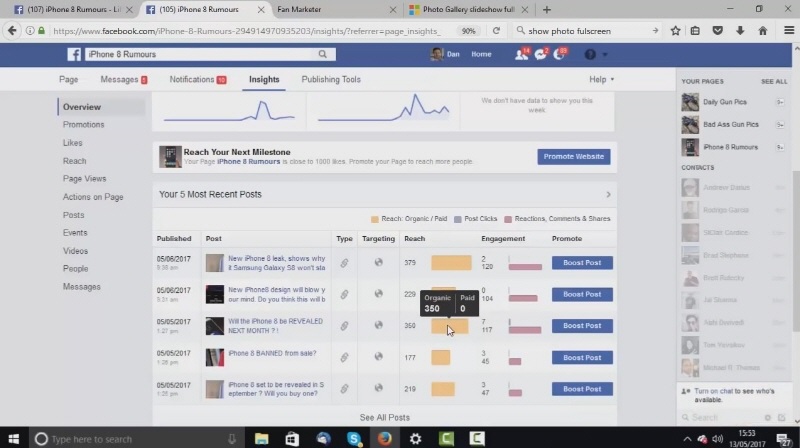Click targeting globe for iPhone 8 BANNED post
The image size is (800, 448).
pos(379,357)
